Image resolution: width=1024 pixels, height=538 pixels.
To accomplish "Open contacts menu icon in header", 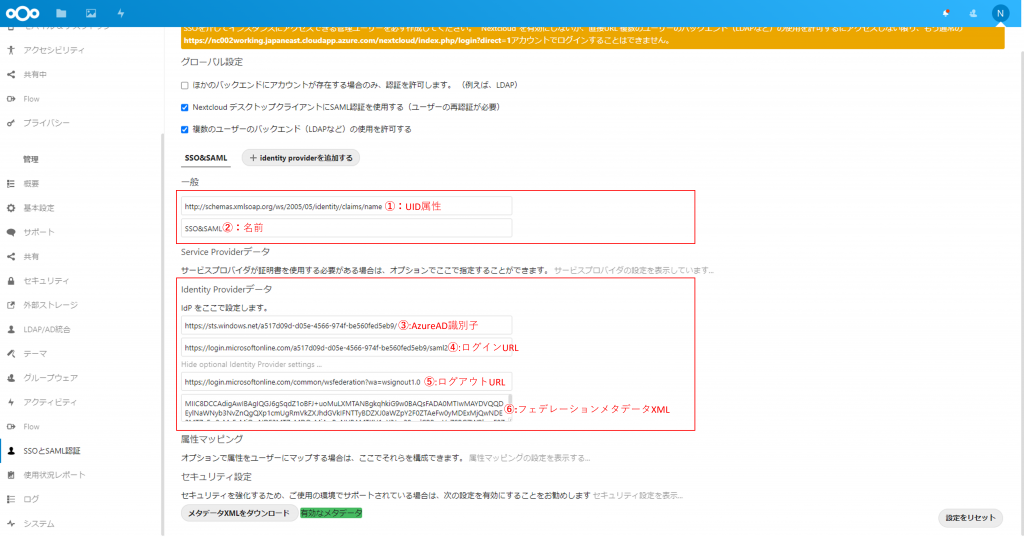I will [973, 13].
